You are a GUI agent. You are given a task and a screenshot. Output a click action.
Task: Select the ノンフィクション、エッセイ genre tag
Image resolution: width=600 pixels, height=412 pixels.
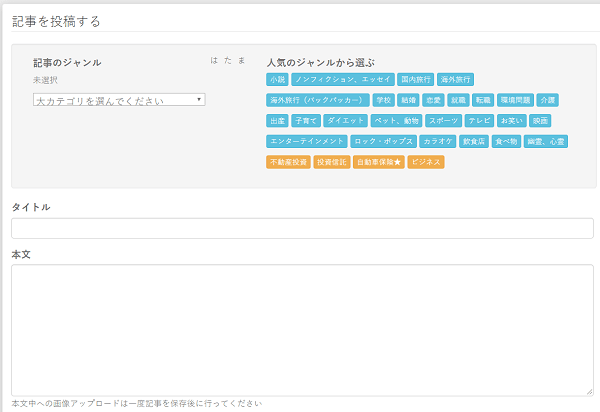pyautogui.click(x=343, y=80)
